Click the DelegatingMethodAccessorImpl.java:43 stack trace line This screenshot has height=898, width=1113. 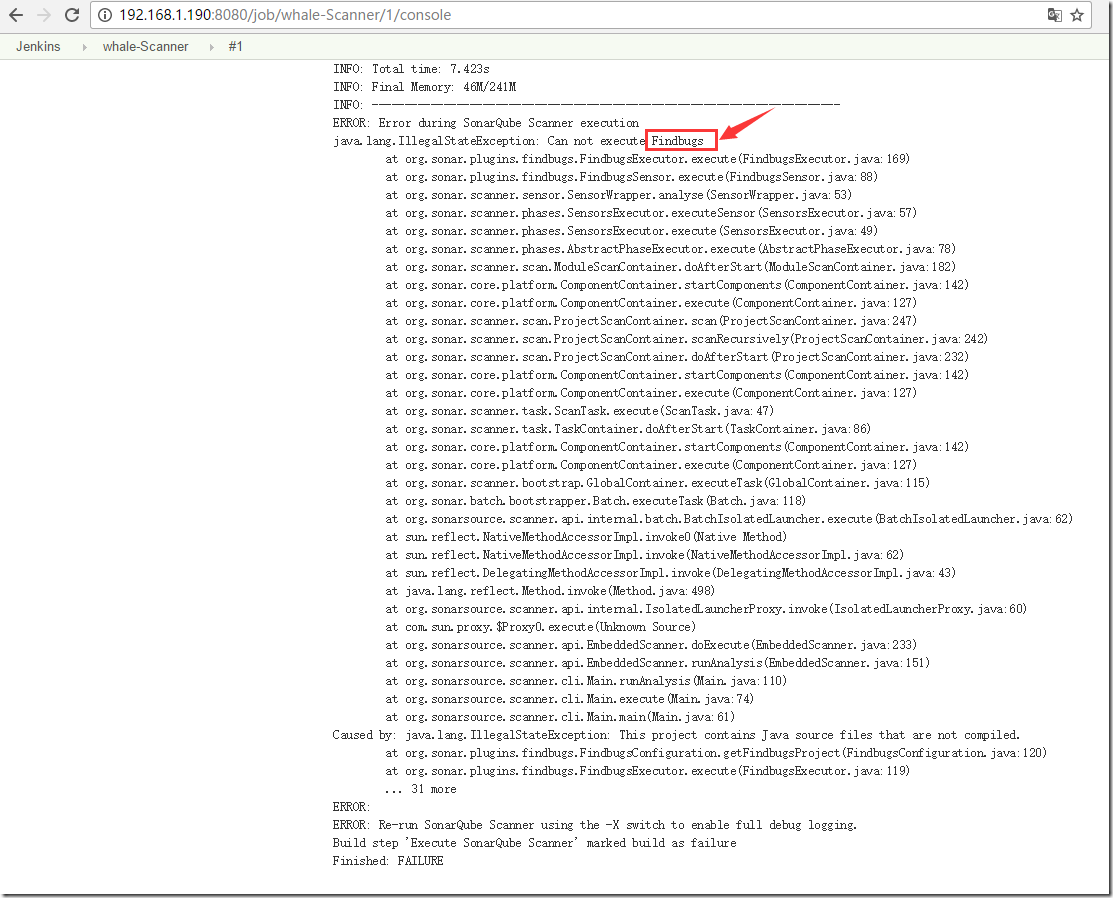[671, 573]
